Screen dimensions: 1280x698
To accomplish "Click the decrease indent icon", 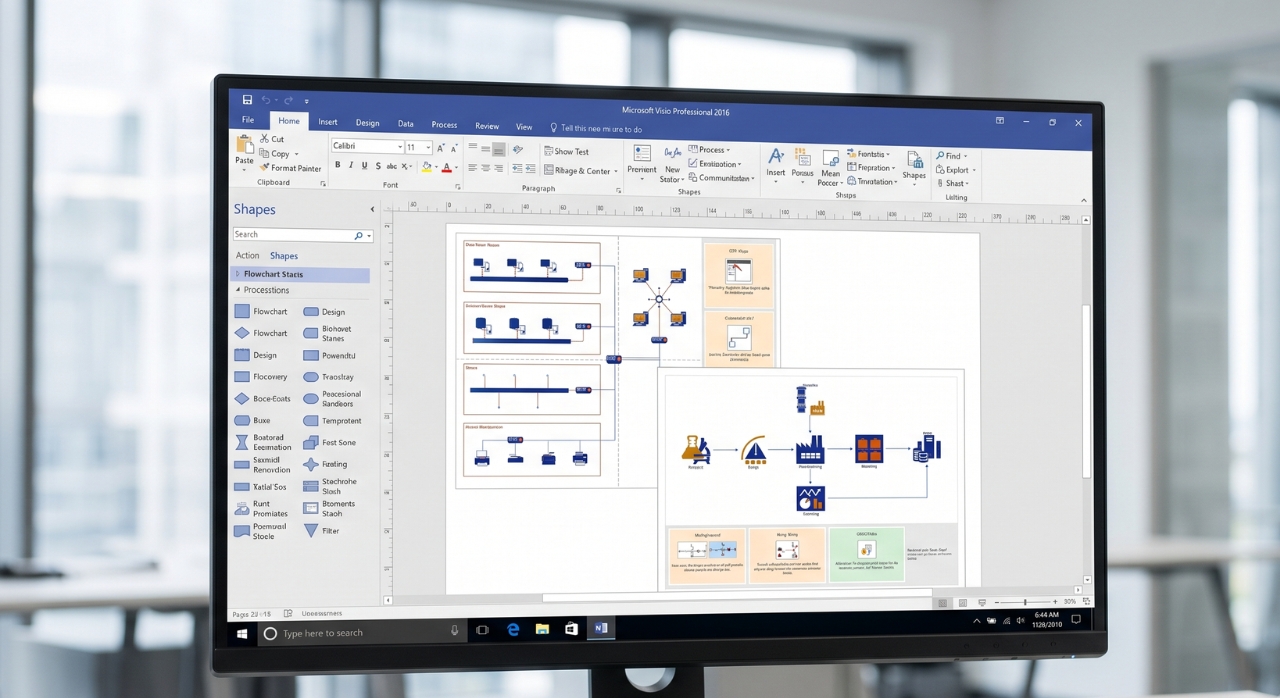I will click(x=517, y=168).
